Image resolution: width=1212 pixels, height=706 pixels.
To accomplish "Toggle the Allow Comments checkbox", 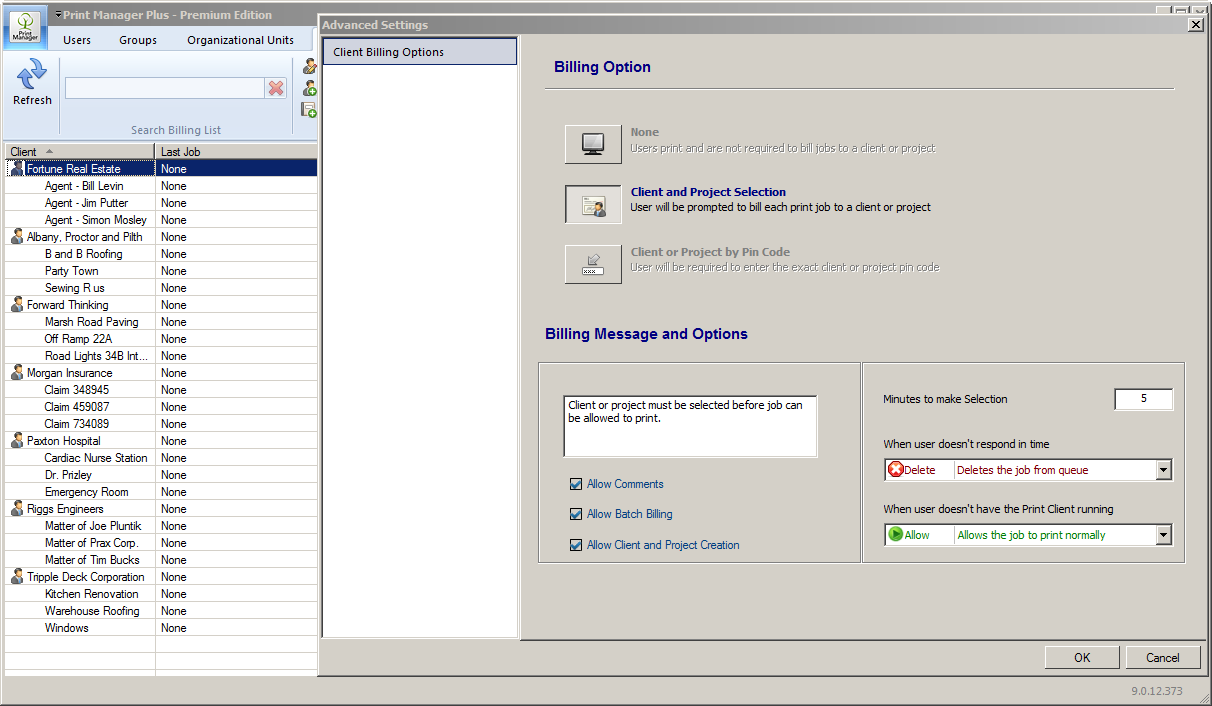I will coord(576,484).
